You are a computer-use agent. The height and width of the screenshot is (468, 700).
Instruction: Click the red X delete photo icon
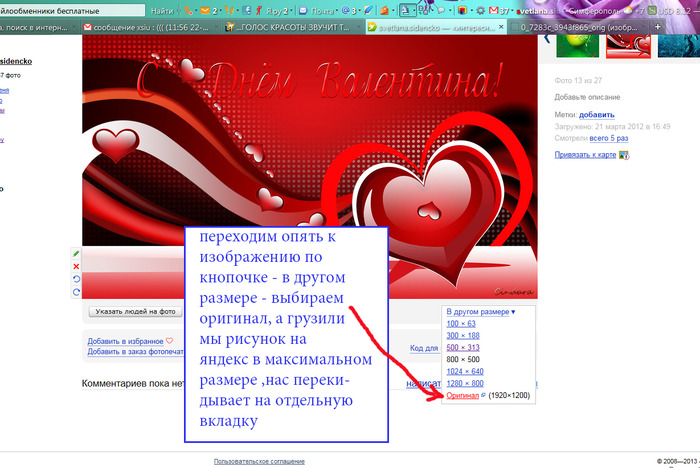tap(76, 267)
